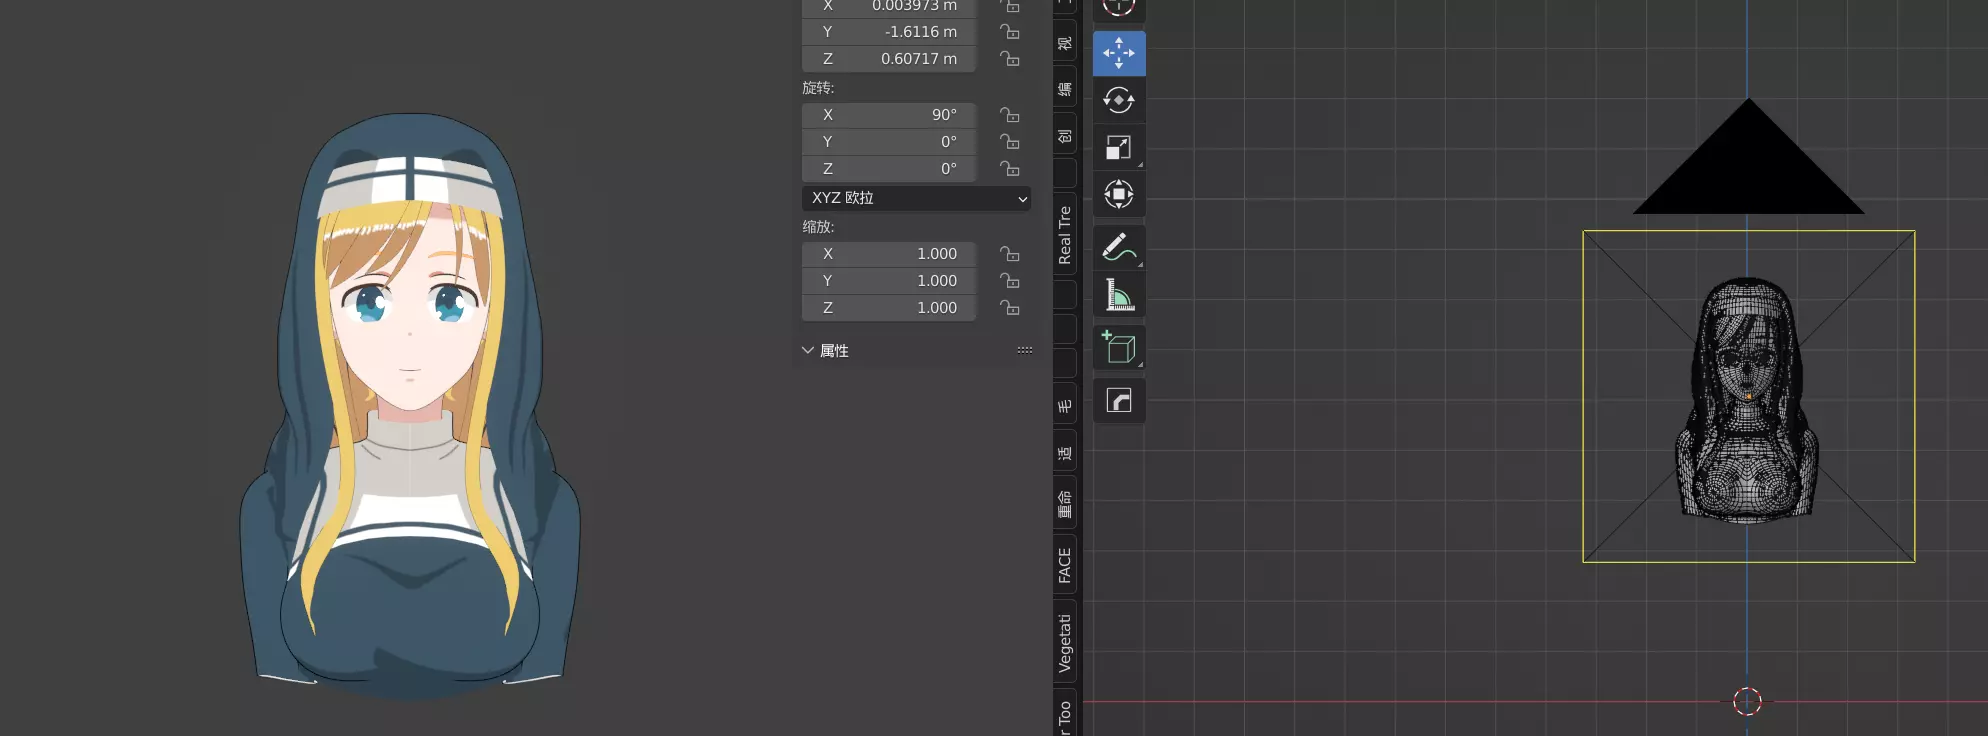1988x736 pixels.
Task: Click the rotation Y field 0°
Action: (889, 142)
